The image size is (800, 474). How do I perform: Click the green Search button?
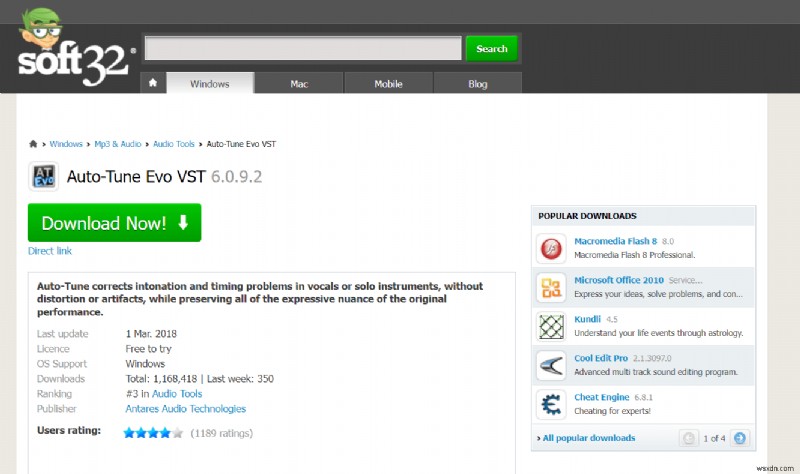tap(492, 48)
